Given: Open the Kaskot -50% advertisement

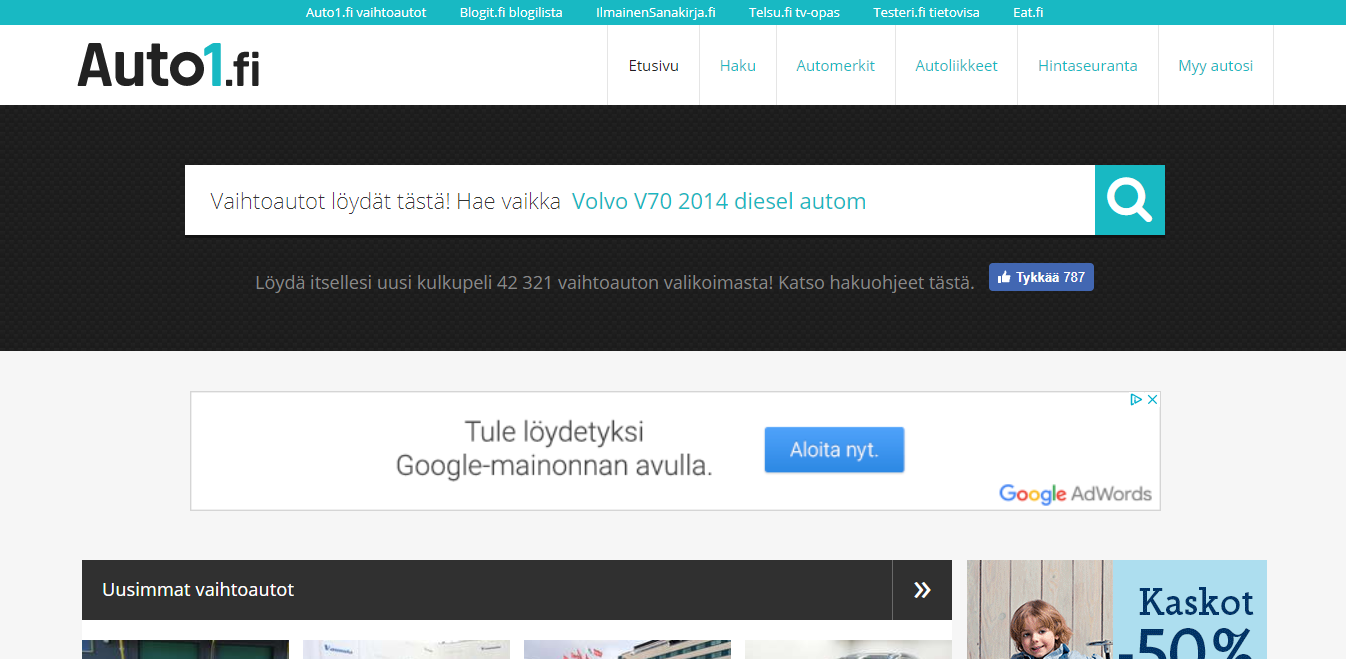Looking at the screenshot, I should click(x=1117, y=609).
